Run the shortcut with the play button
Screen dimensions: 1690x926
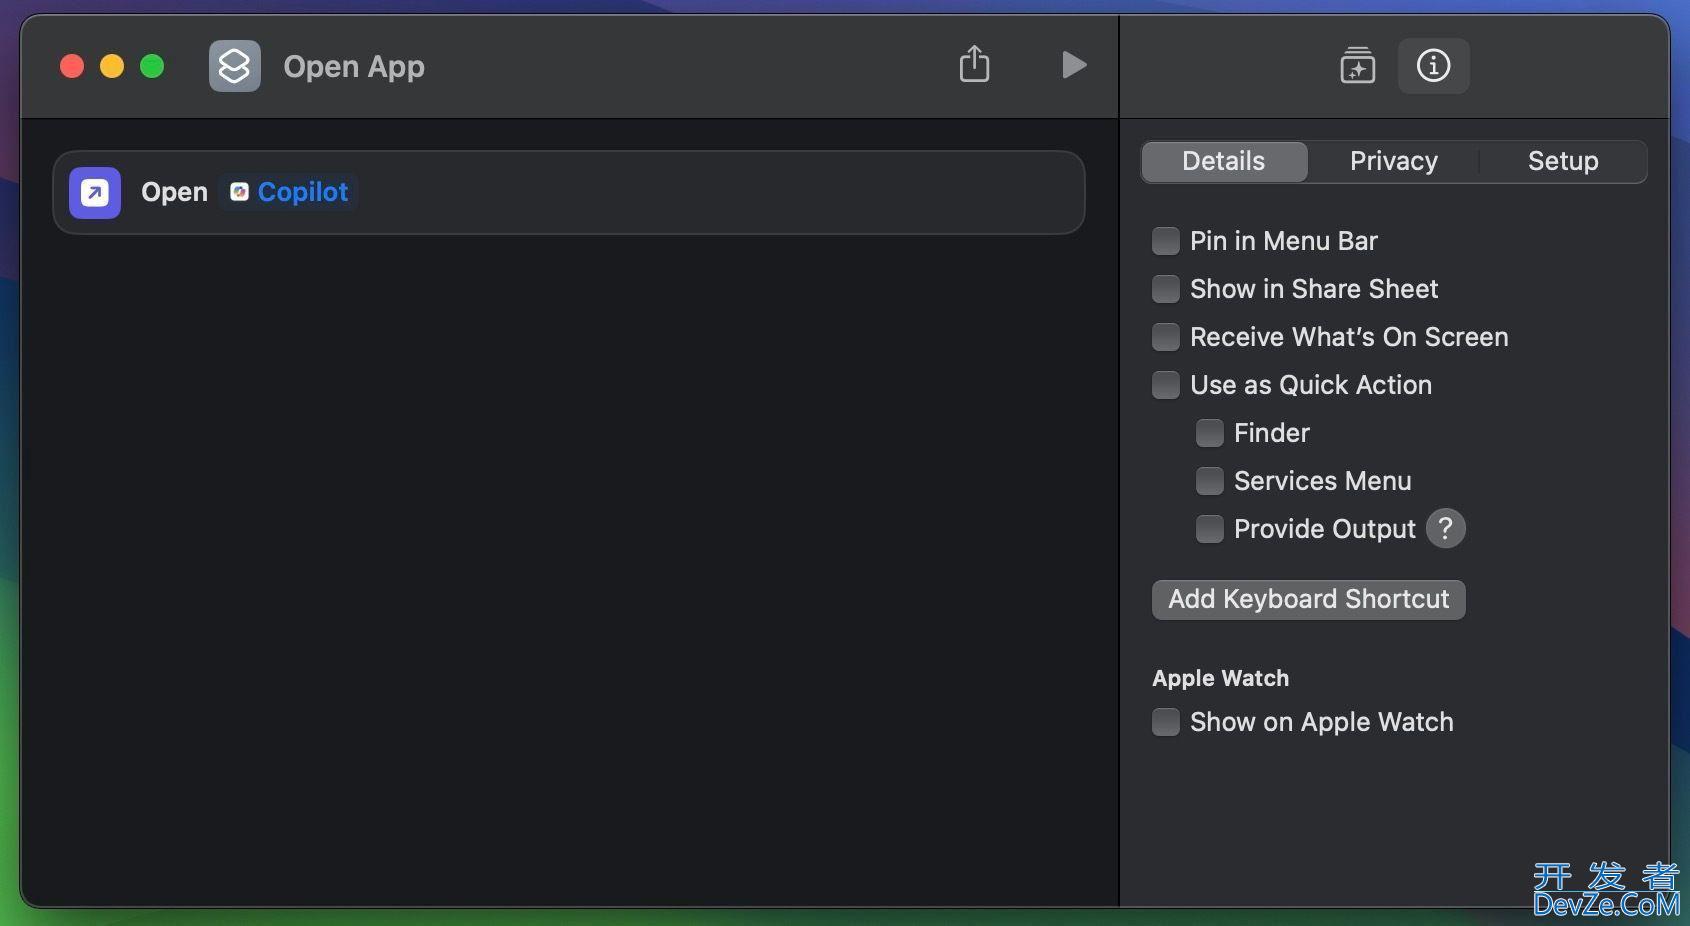click(1073, 65)
